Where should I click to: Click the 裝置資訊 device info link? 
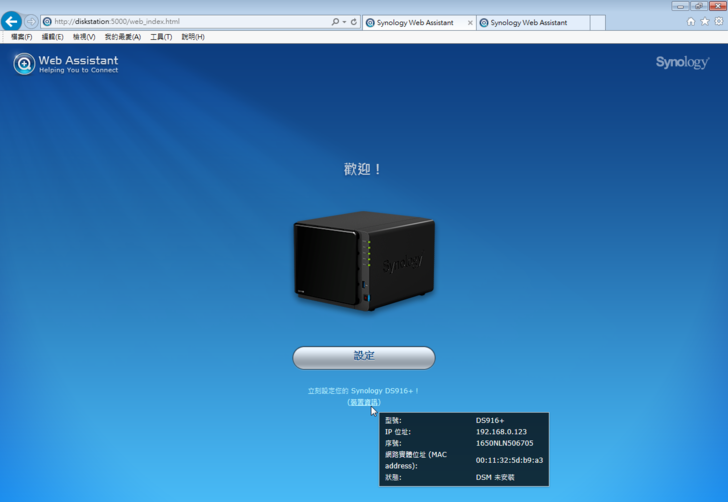[x=364, y=402]
